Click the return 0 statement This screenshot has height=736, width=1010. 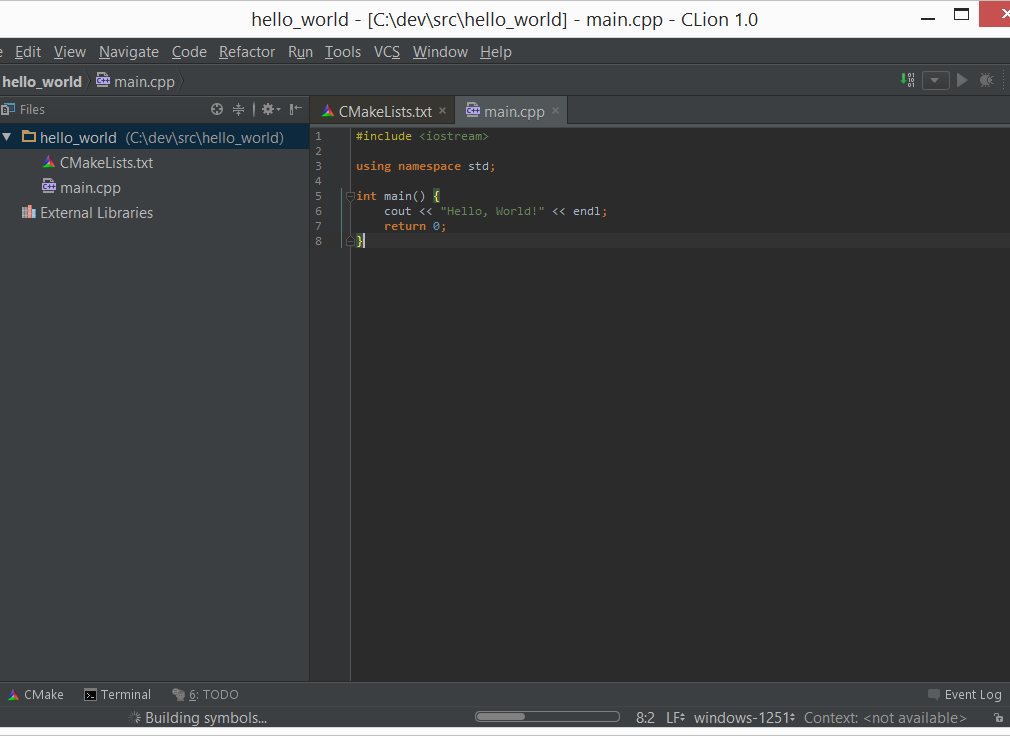[415, 226]
